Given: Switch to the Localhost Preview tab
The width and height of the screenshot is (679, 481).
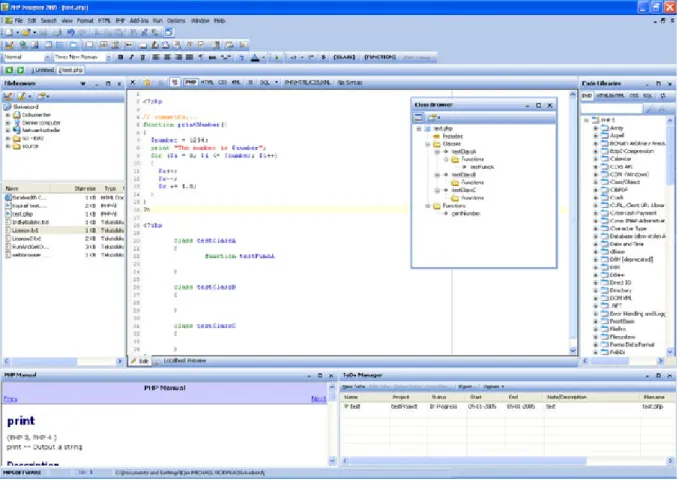Looking at the screenshot, I should coord(184,361).
